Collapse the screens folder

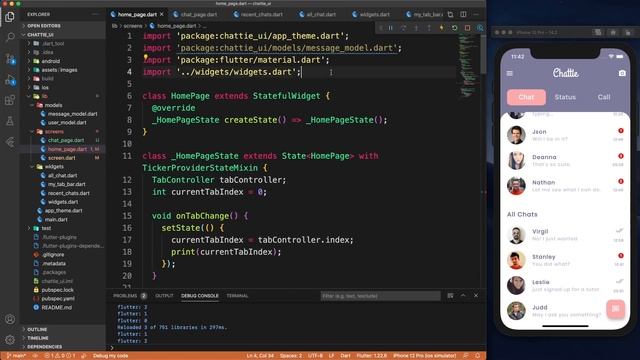(x=63, y=131)
